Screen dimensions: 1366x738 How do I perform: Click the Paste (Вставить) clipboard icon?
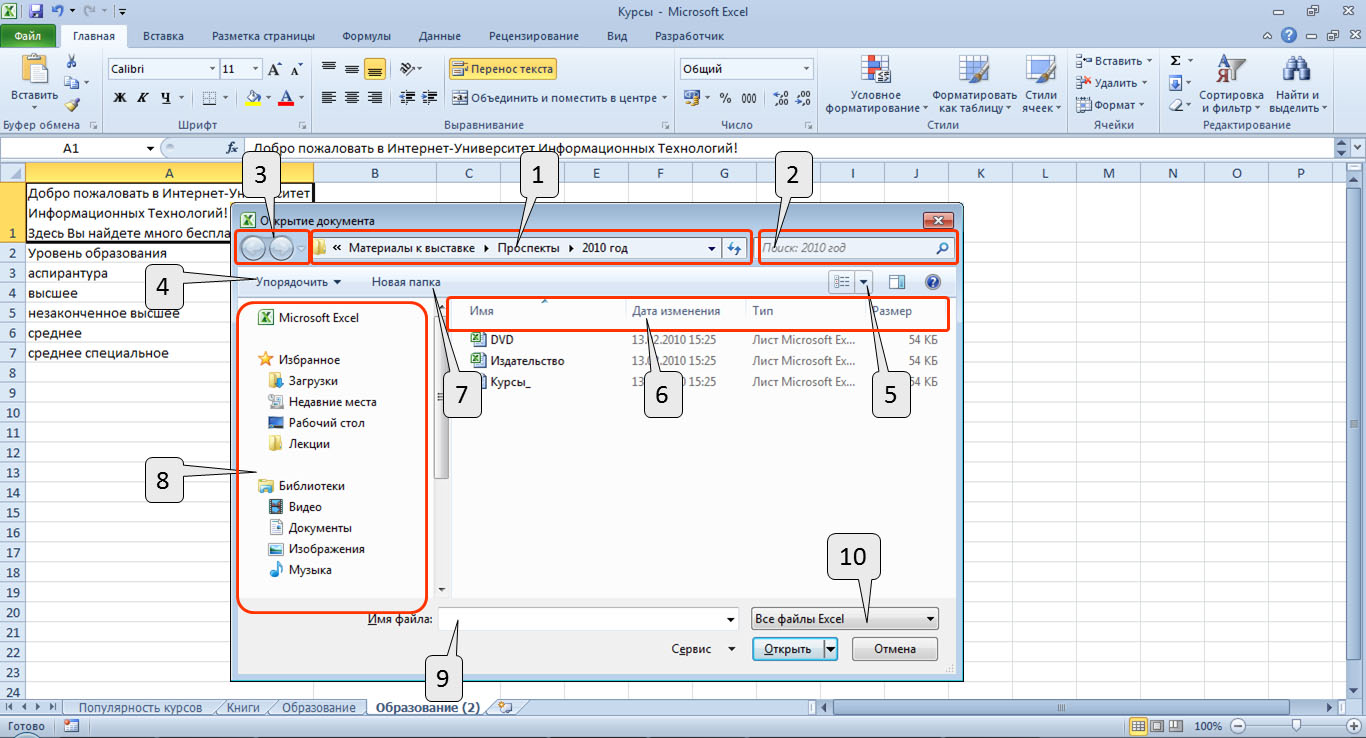click(34, 71)
